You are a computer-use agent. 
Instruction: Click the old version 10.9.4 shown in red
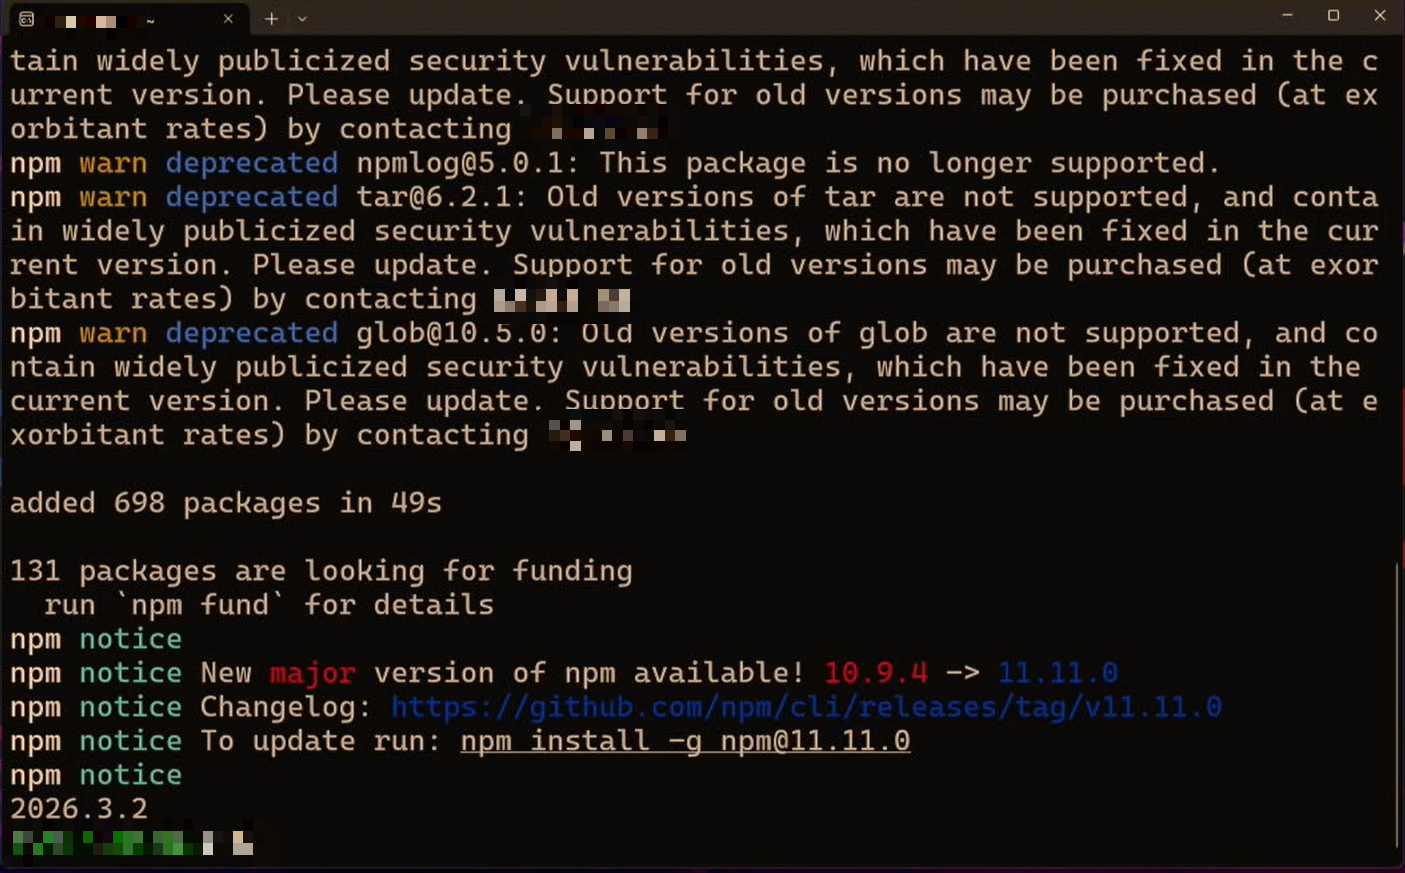pyautogui.click(x=875, y=672)
